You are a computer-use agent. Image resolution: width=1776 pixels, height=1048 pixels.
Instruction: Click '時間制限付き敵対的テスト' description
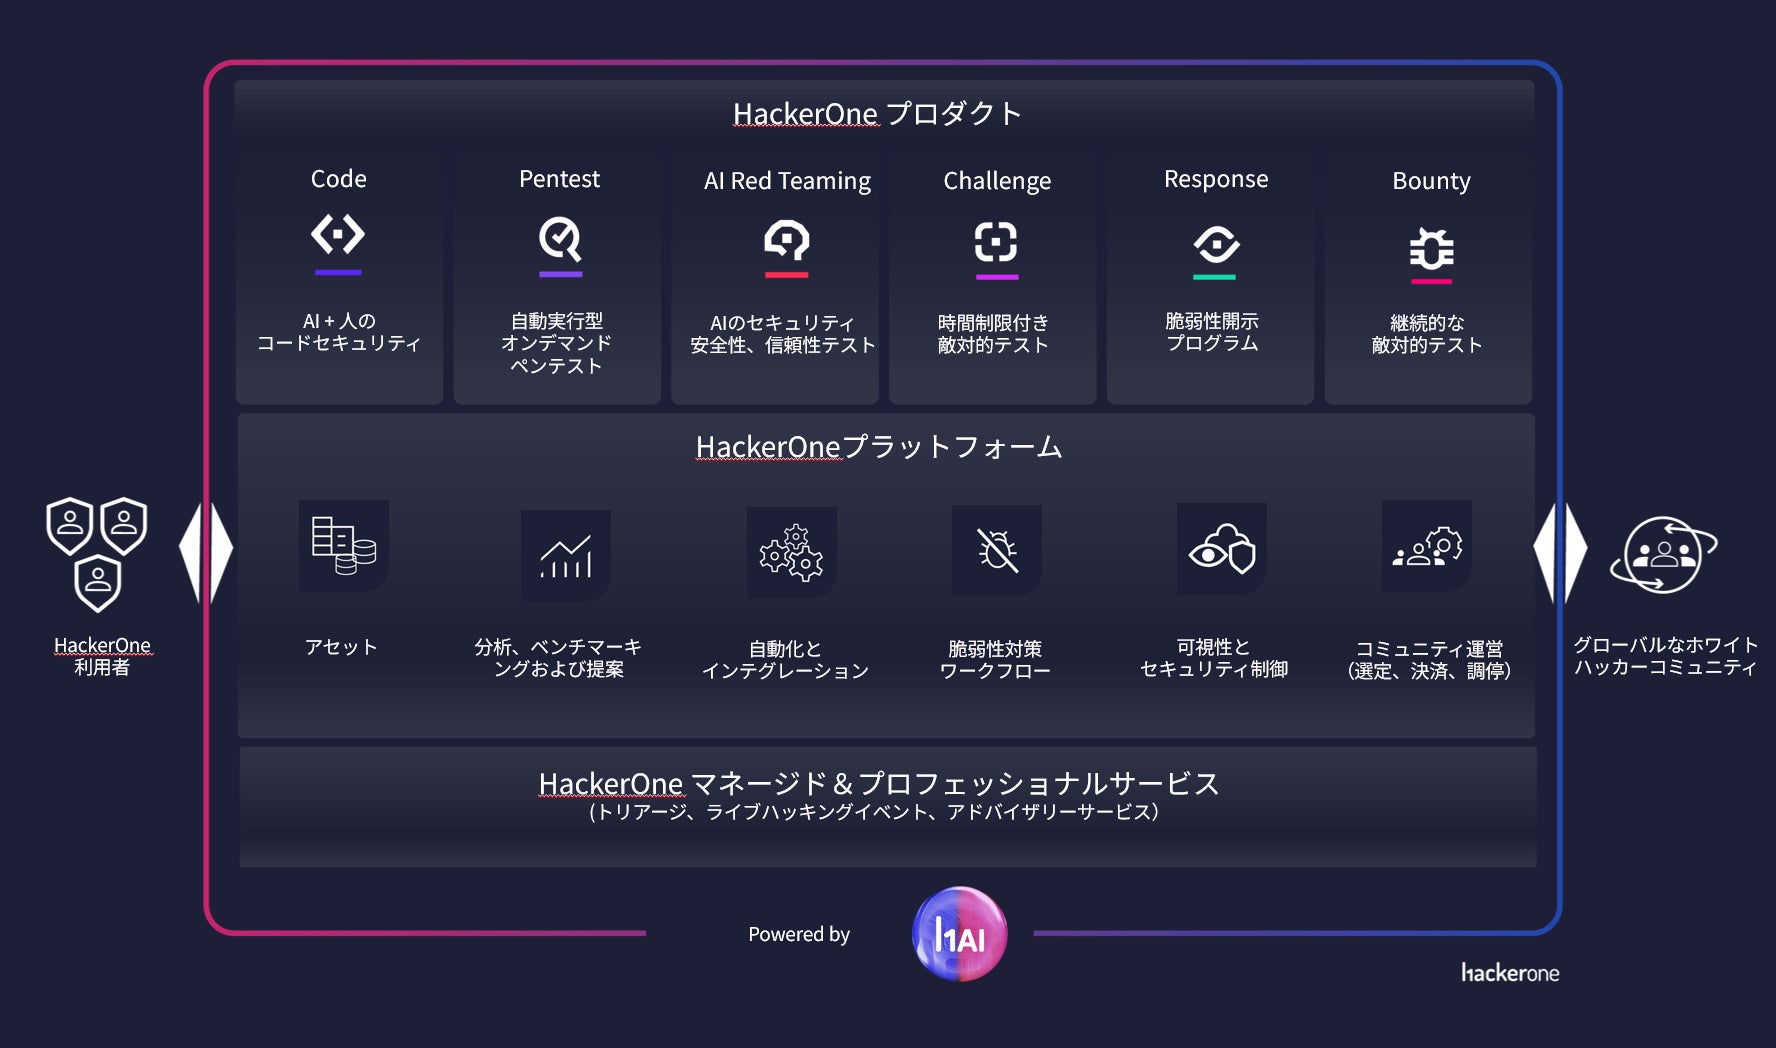(x=993, y=334)
